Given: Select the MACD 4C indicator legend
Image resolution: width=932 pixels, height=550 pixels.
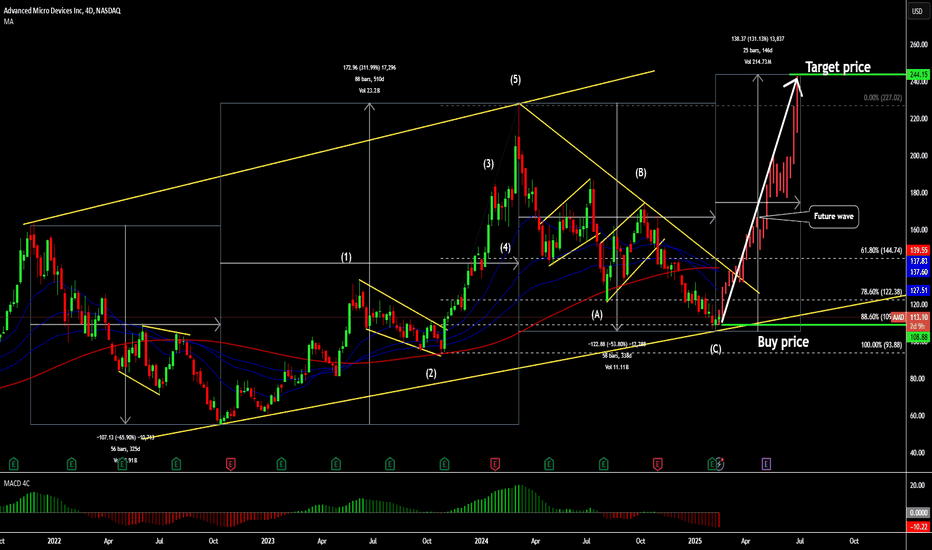Looking at the screenshot, I should point(17,483).
